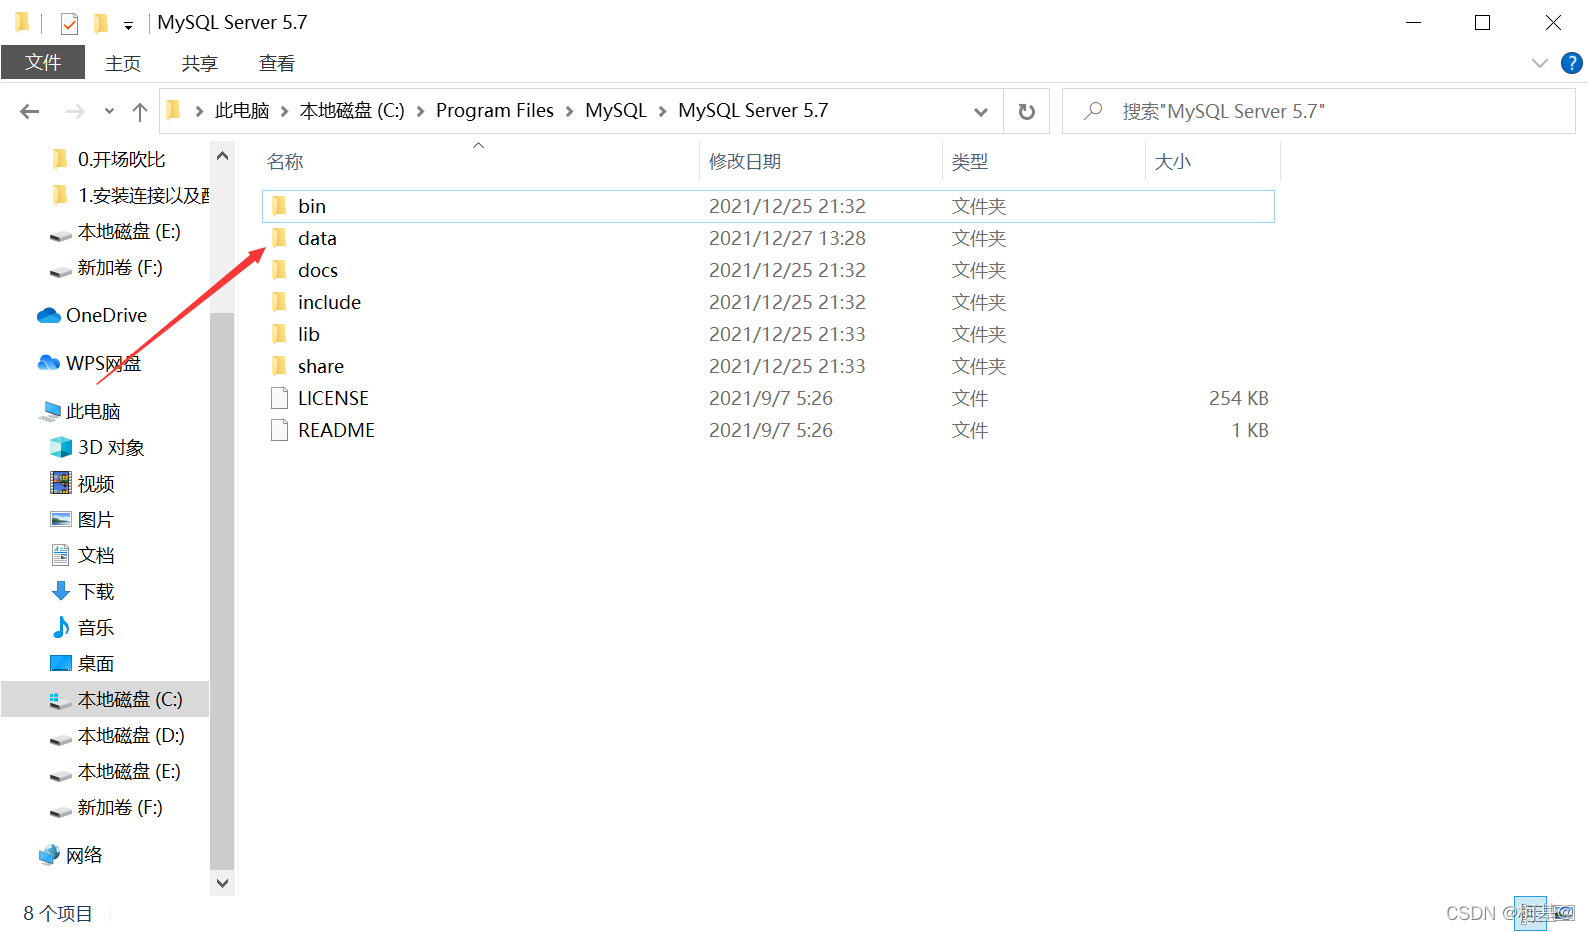
Task: Click search box for MySQL Server 5.7
Action: (1318, 111)
